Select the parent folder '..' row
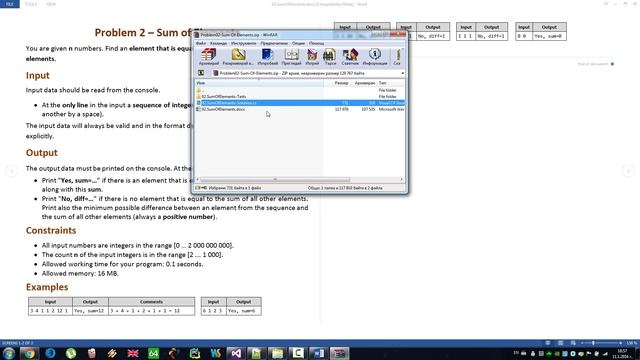This screenshot has height=360, width=640. [x=300, y=90]
